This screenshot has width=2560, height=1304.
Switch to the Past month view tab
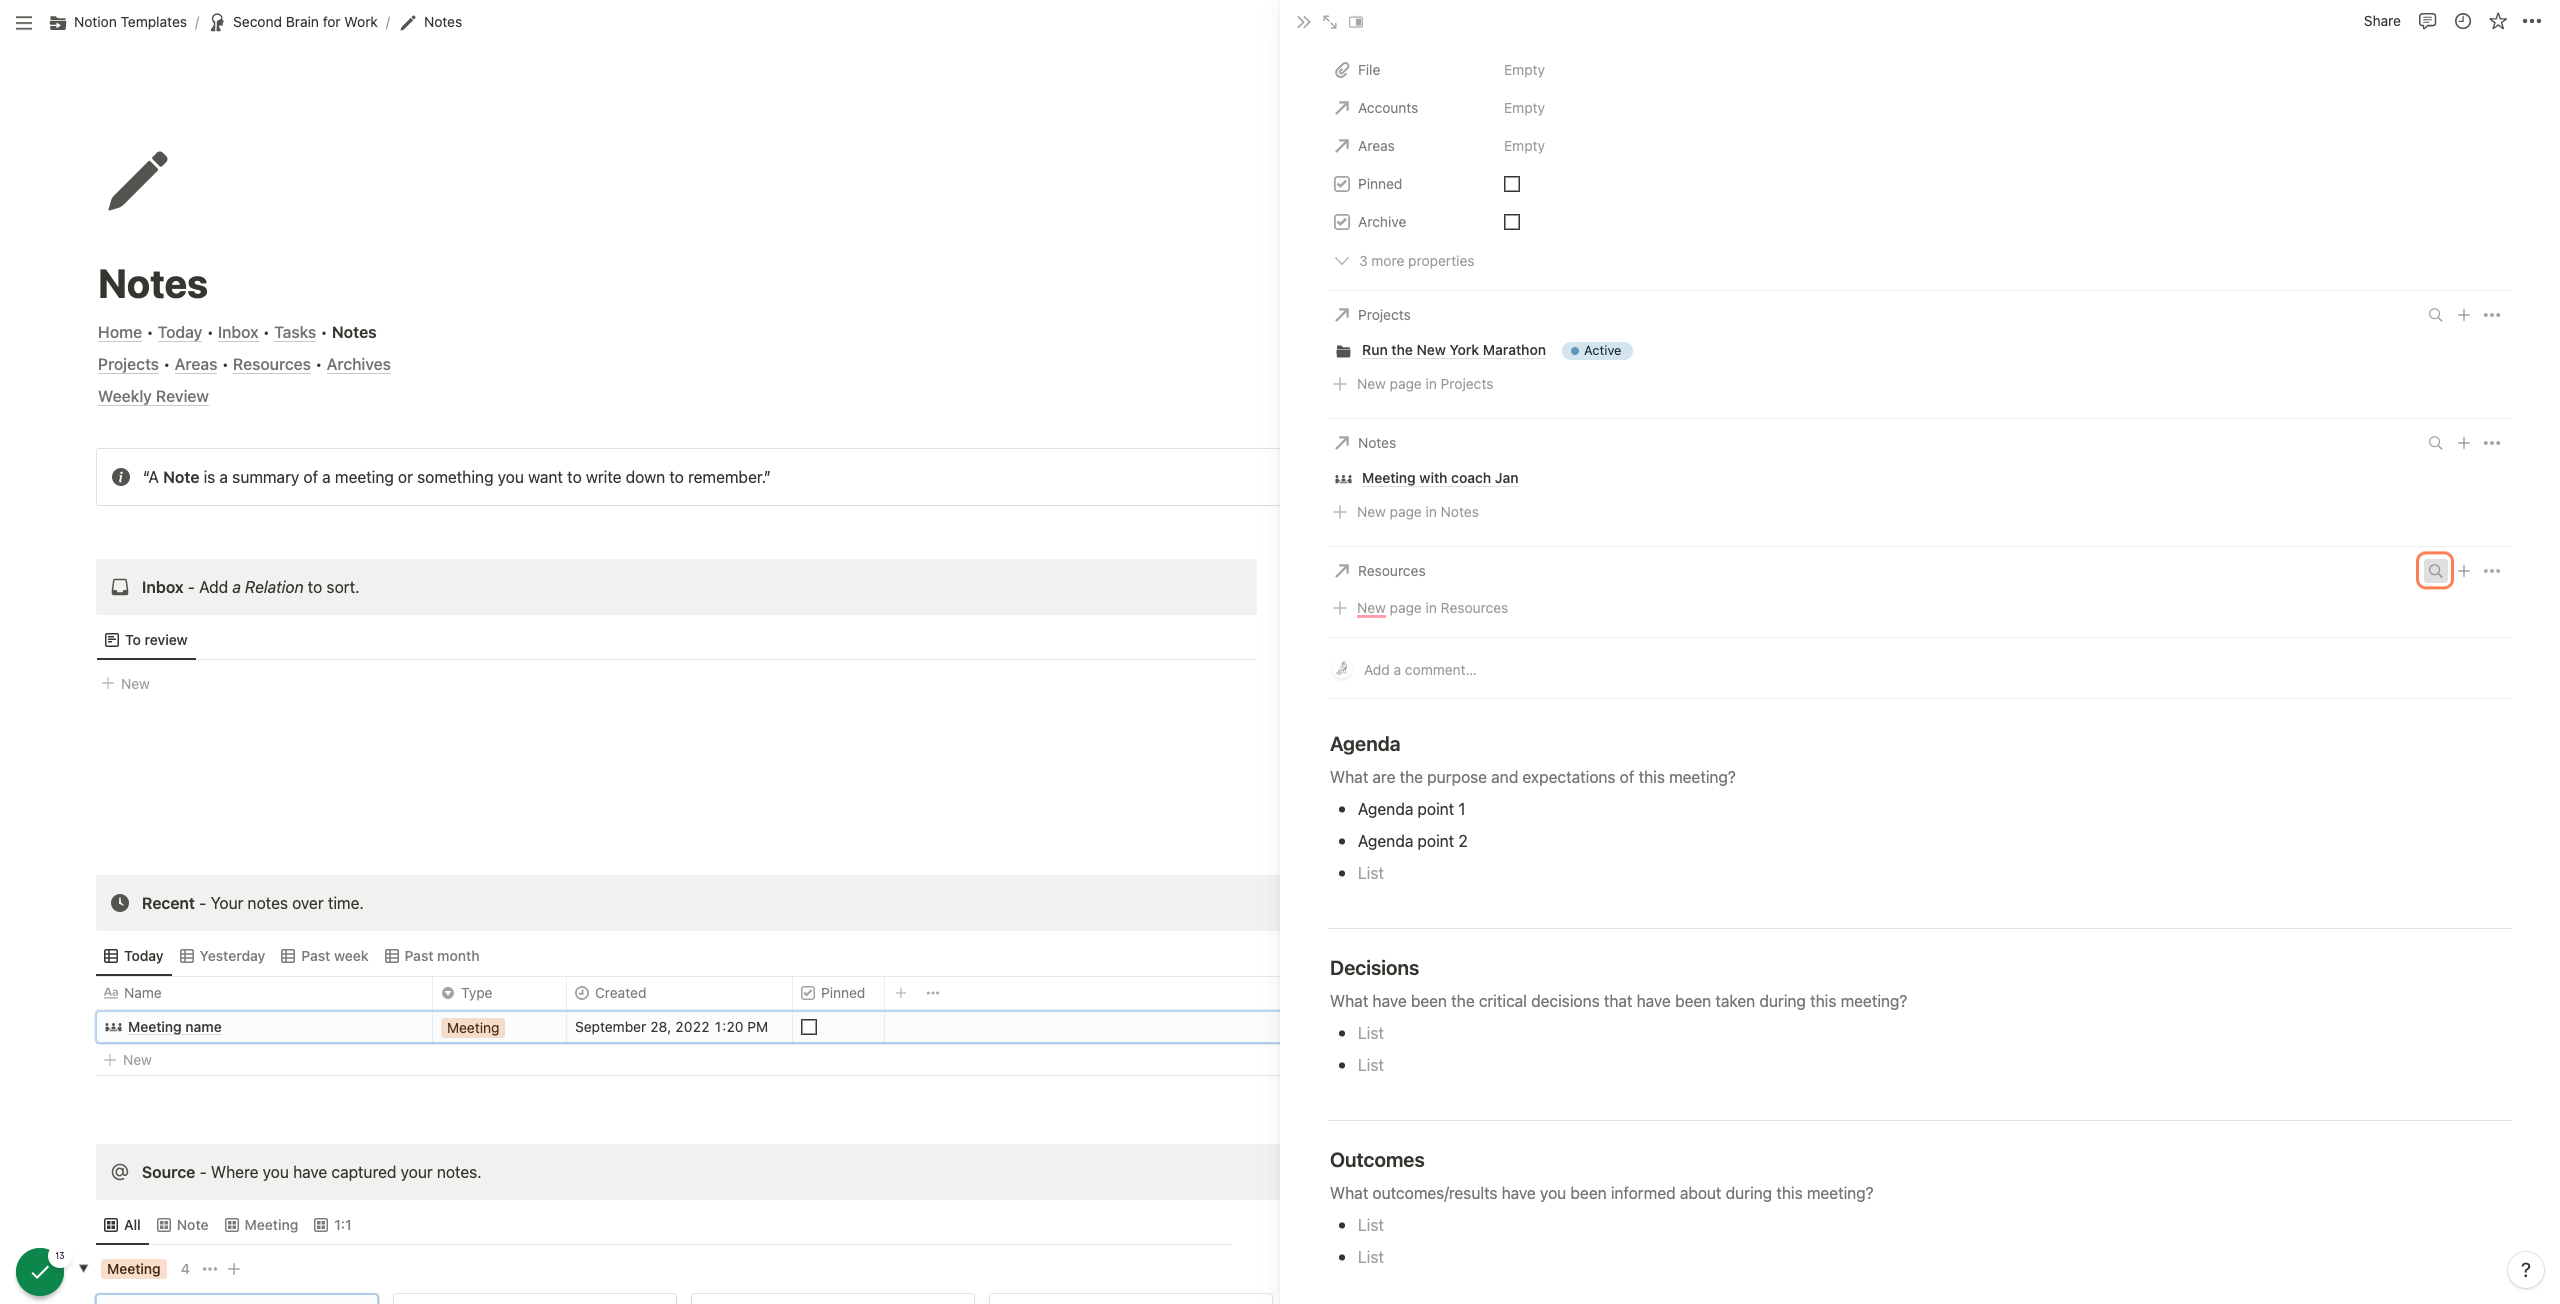coord(432,956)
